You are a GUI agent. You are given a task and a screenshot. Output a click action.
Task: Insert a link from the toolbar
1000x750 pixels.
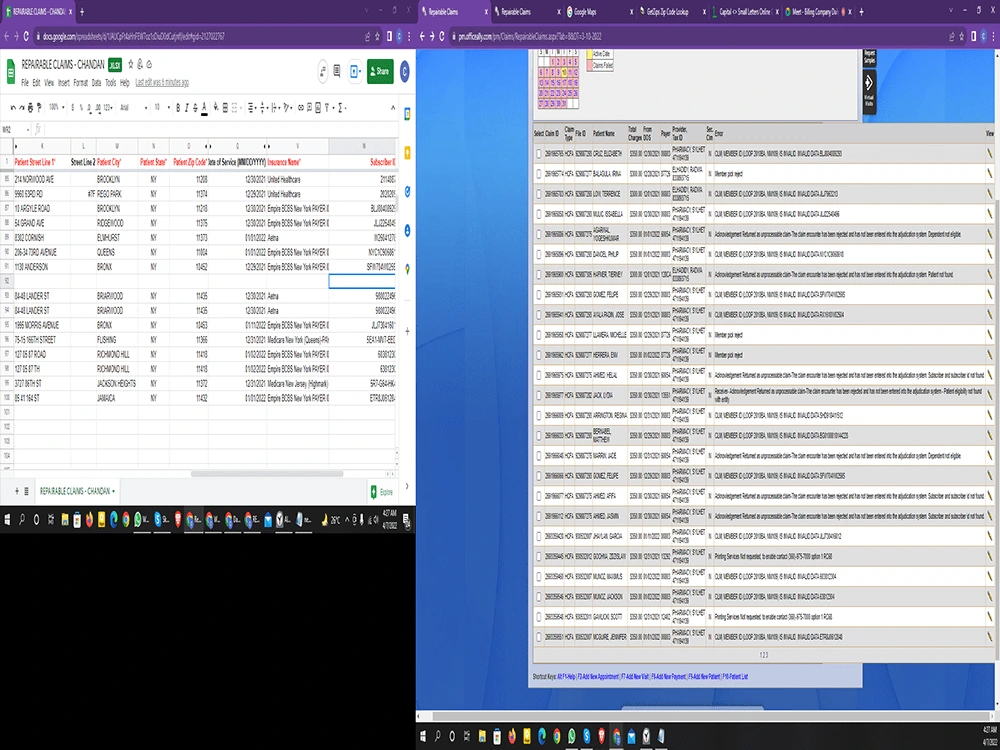301,108
